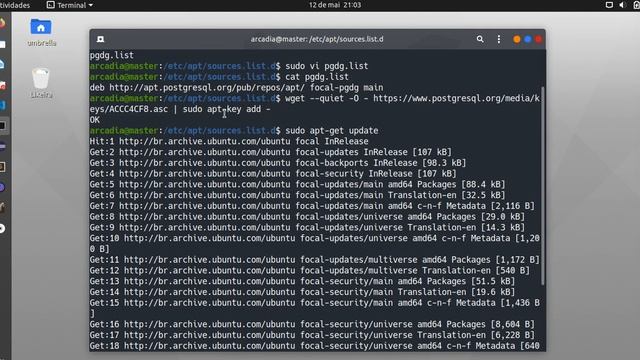
Task: Click the 'Get:13' focal-security/main Packages line
Action: click(302, 281)
